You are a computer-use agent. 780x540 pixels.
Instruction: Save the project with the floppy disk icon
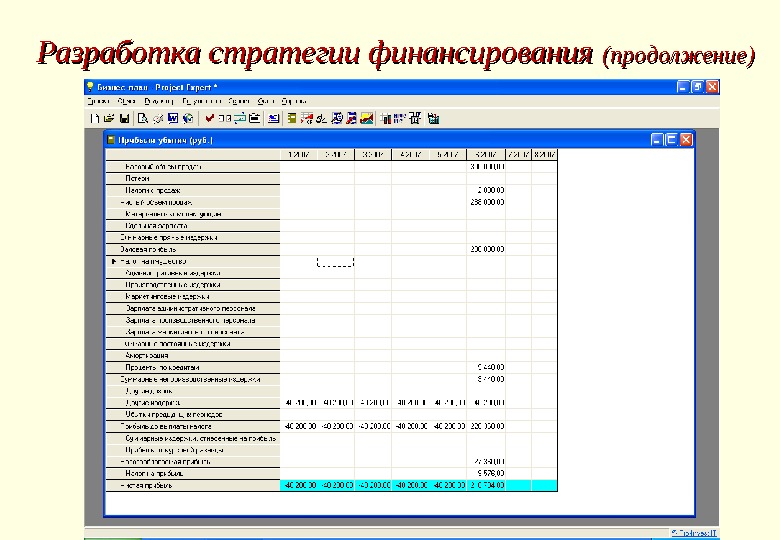pyautogui.click(x=124, y=118)
